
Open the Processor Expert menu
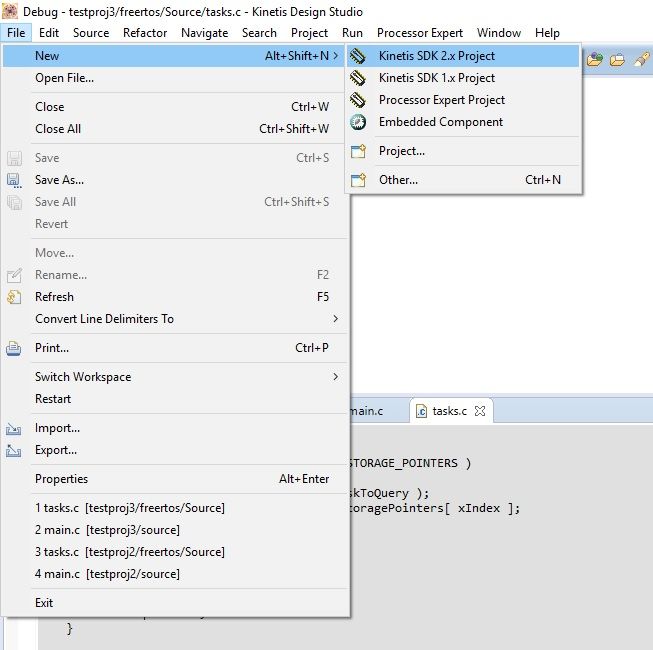coord(420,33)
